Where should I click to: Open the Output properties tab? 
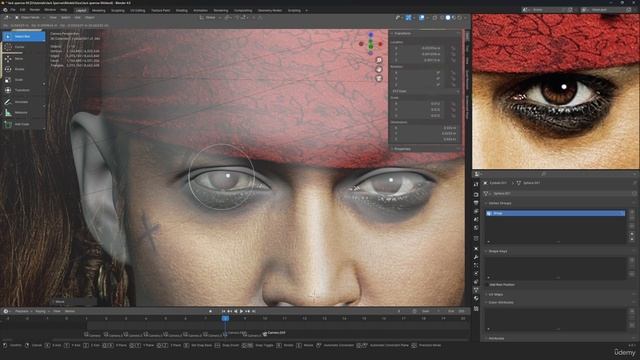[476, 203]
